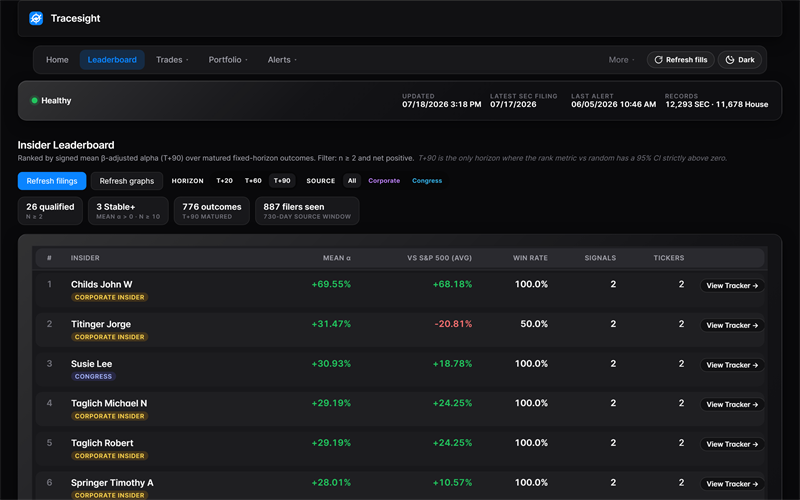Click Corporate Insider badge under Childs John W
The image size is (800, 500).
coord(110,297)
